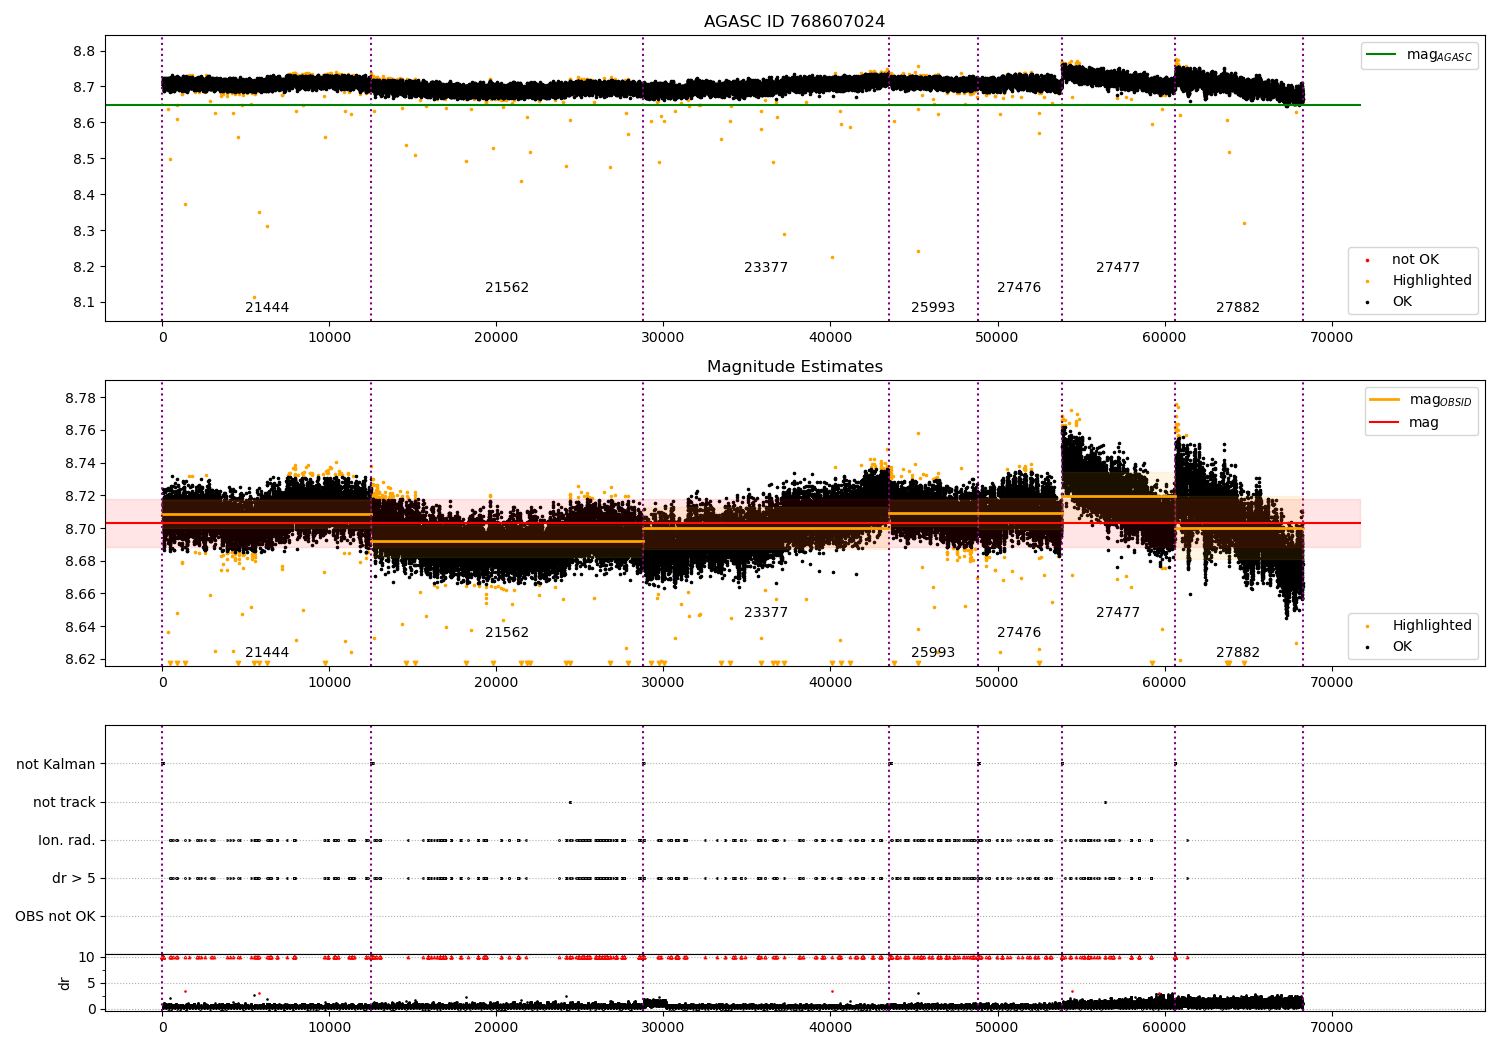Click OBSID label 27476 in the AGASC plot

click(1019, 288)
